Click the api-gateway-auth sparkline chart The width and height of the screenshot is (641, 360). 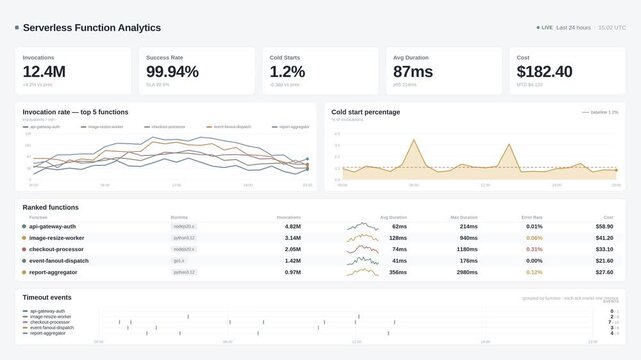pos(363,226)
